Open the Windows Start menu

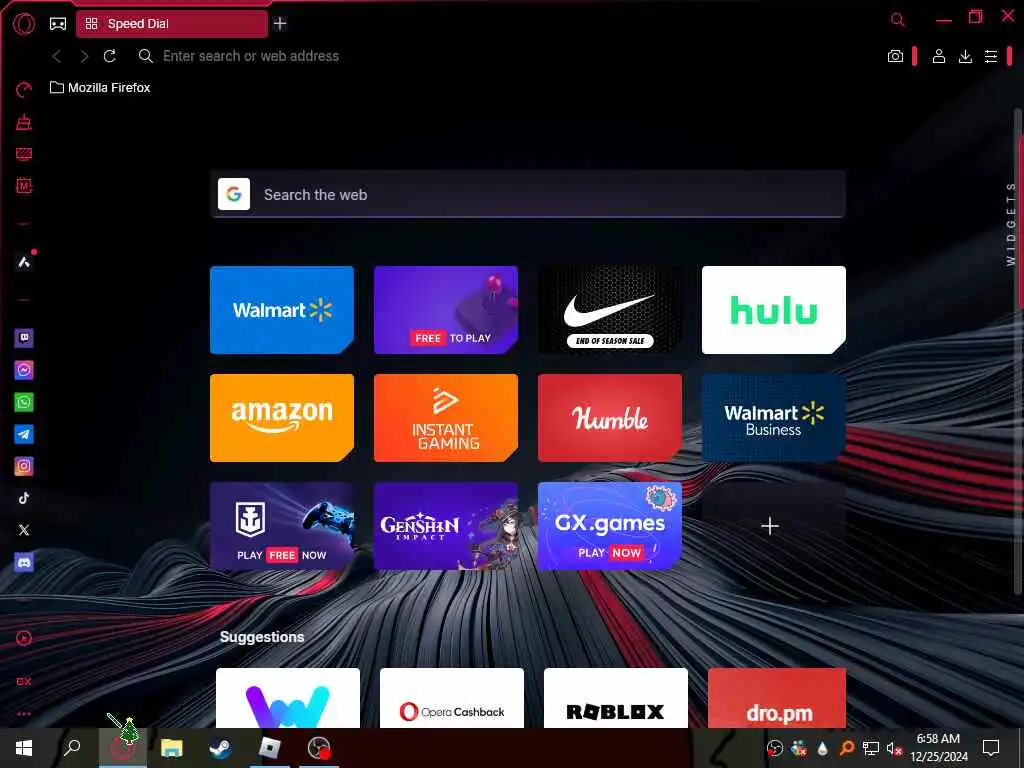tap(24, 748)
